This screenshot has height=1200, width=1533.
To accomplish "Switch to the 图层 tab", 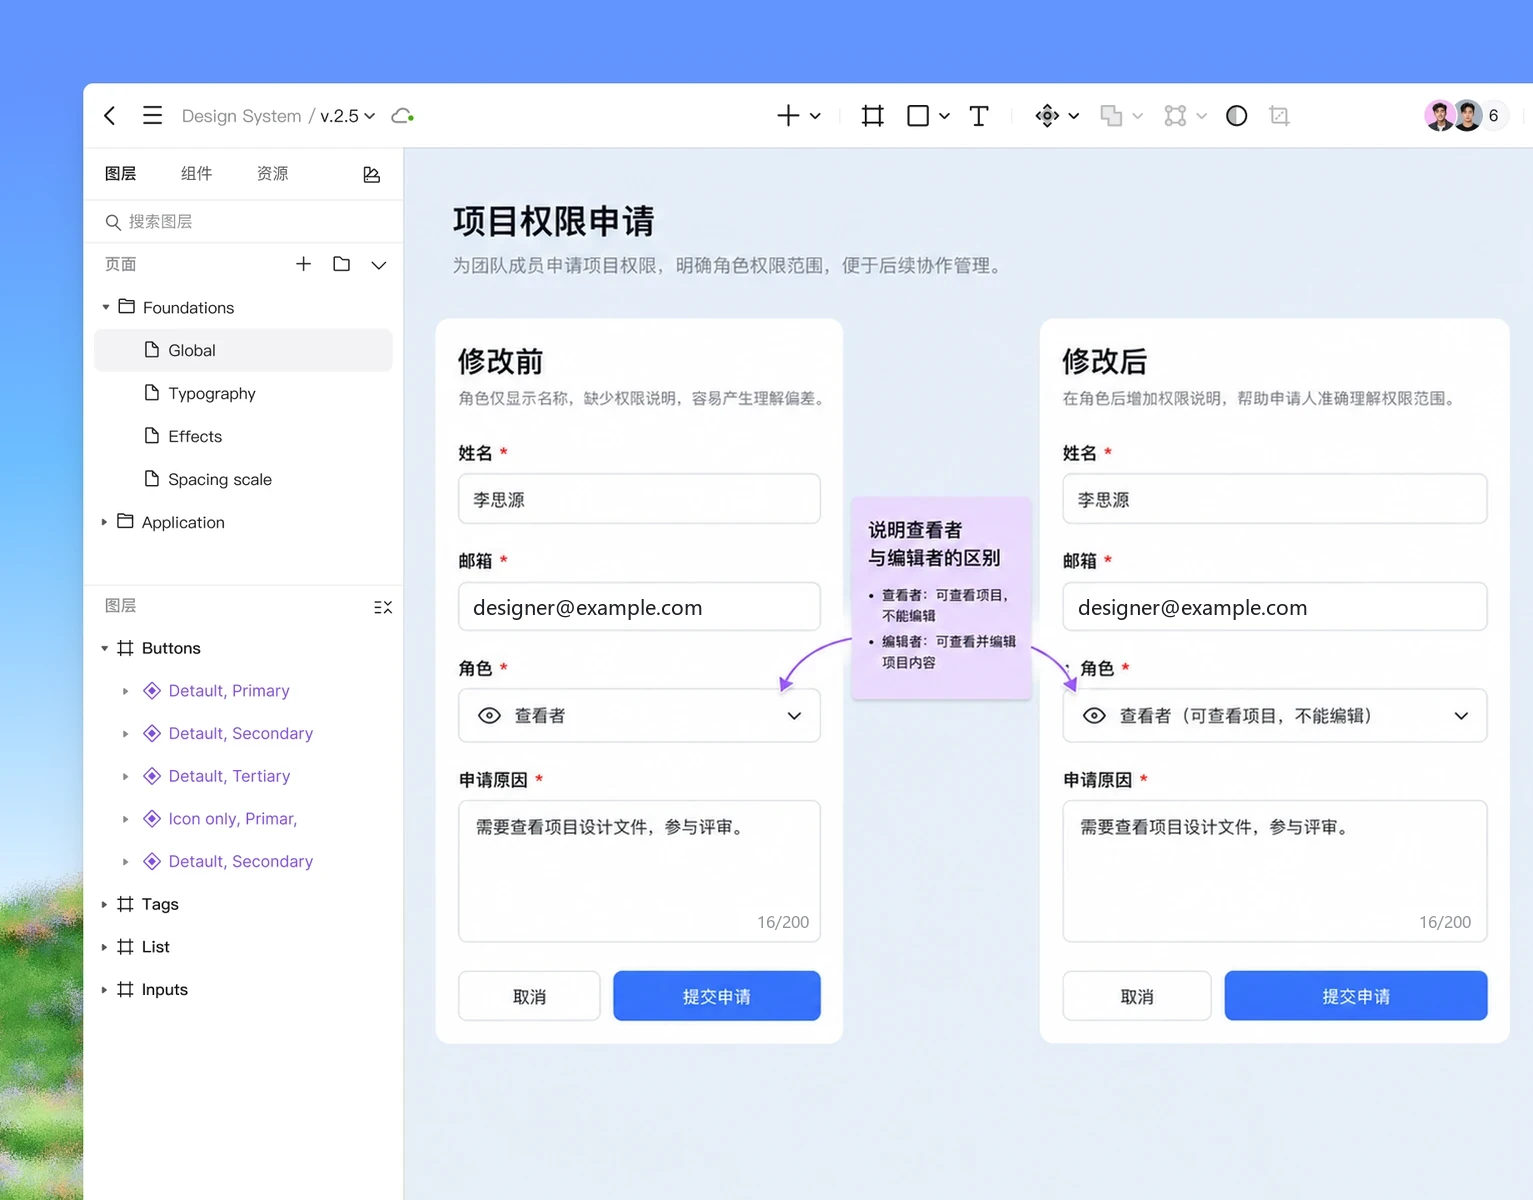I will pos(121,174).
